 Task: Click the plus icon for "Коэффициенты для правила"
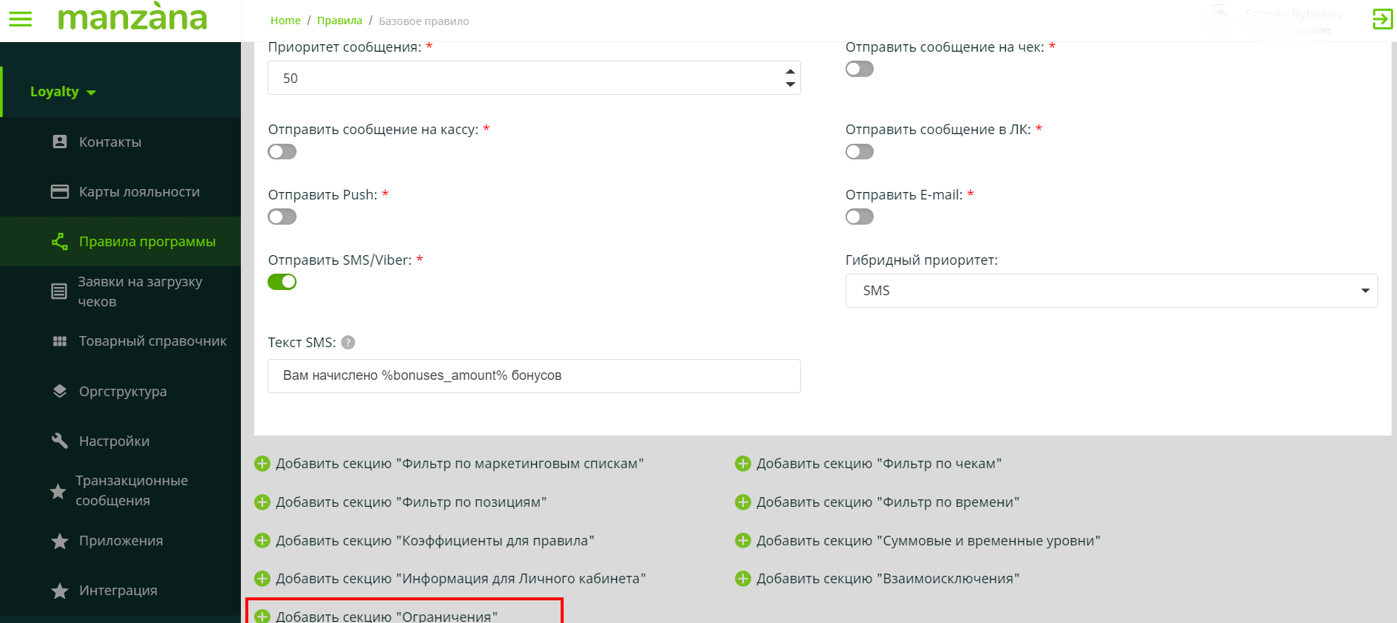262,541
